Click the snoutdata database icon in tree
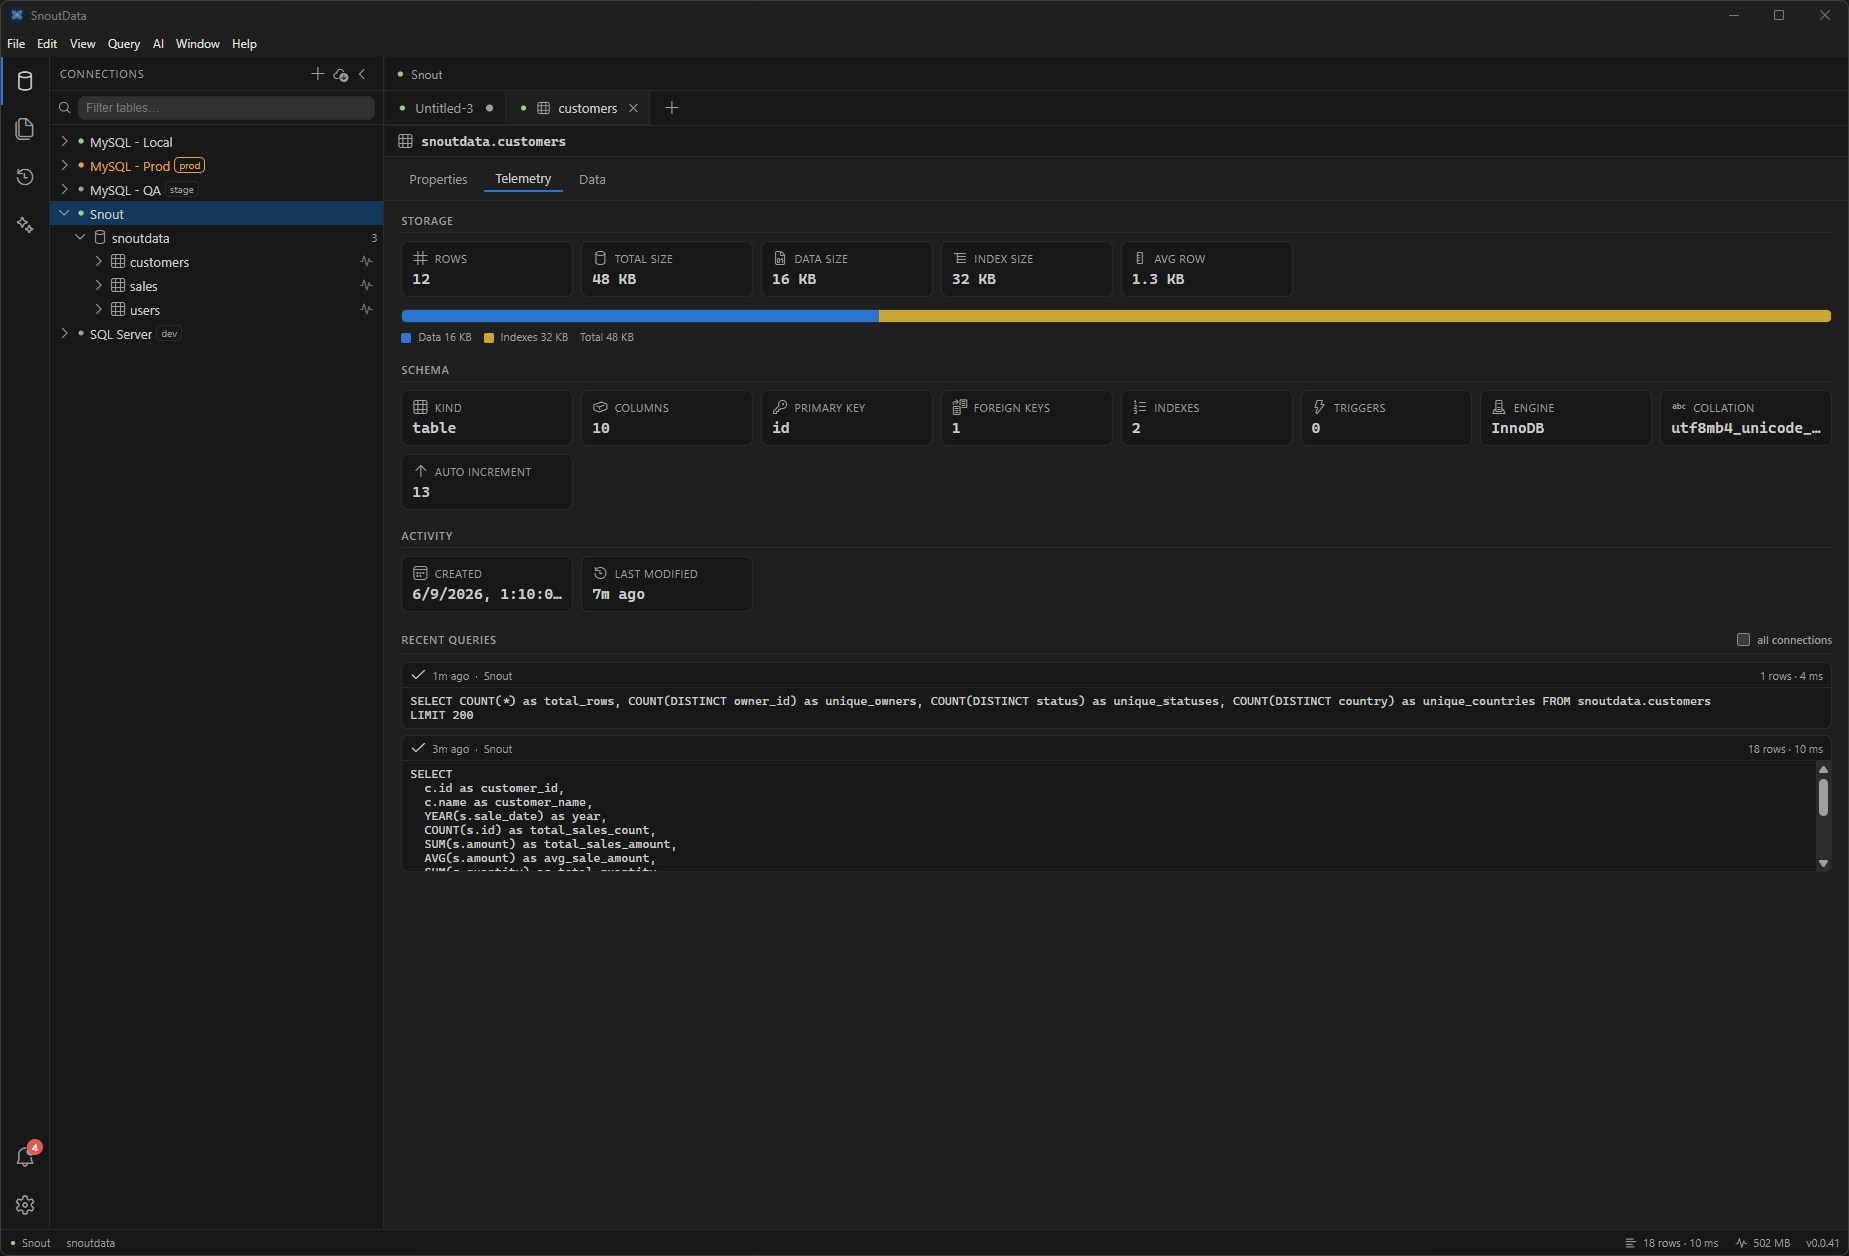Viewport: 1849px width, 1256px height. 100,238
